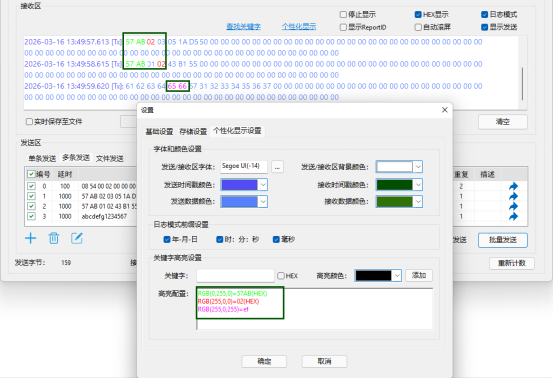Toggle the HEX显示 checkbox
Image resolution: width=554 pixels, height=379 pixels.
pyautogui.click(x=418, y=14)
